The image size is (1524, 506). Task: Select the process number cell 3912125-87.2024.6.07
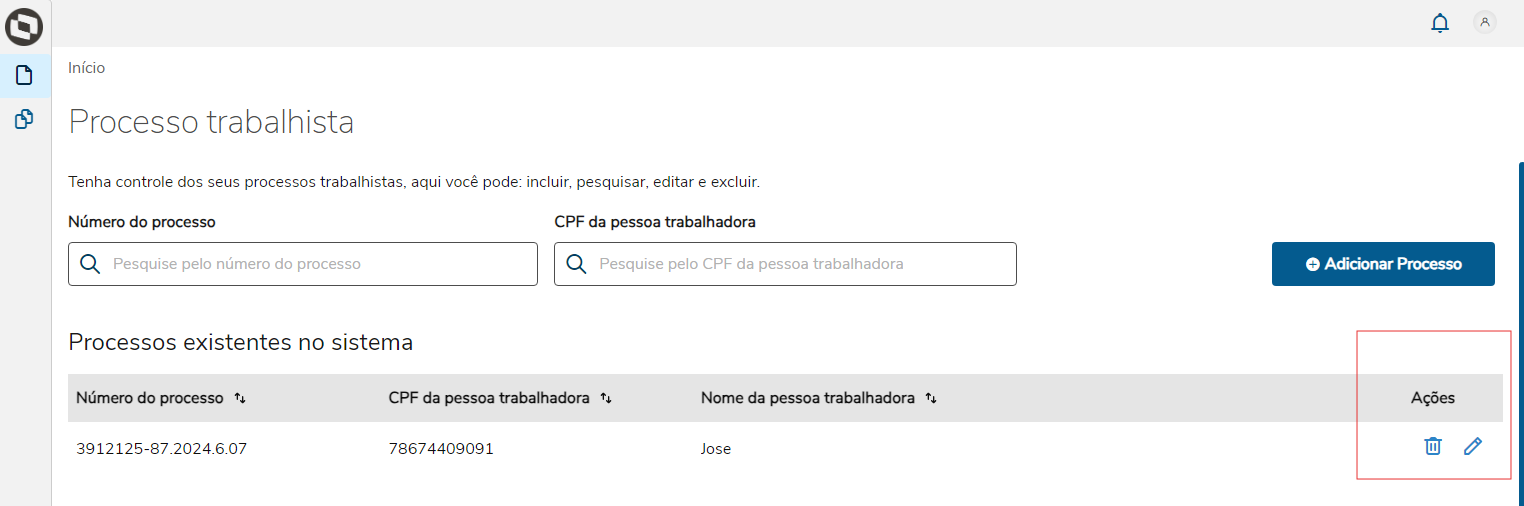161,449
